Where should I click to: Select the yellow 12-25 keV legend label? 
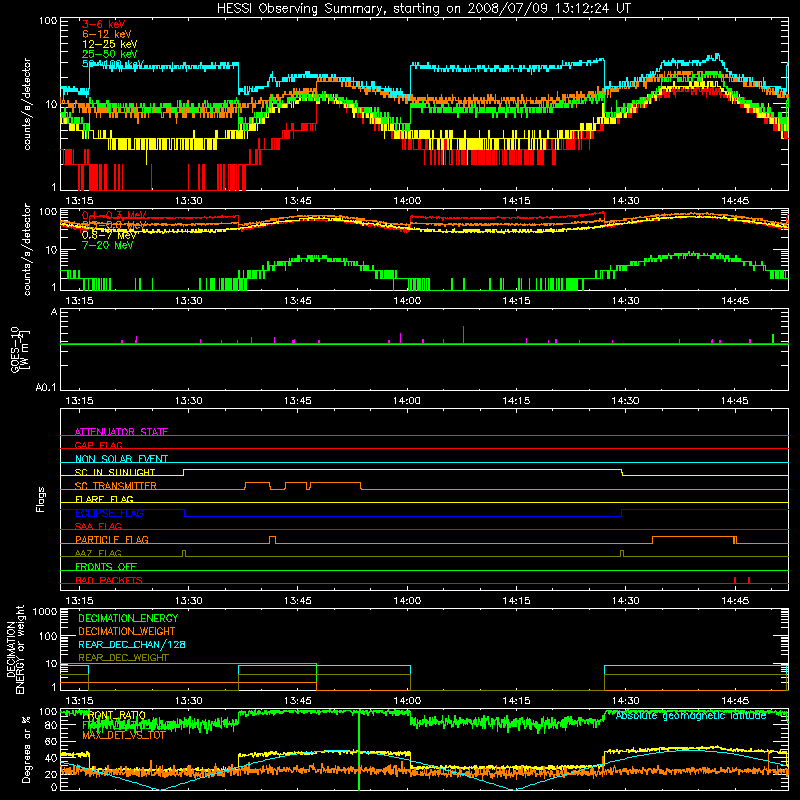[109, 44]
